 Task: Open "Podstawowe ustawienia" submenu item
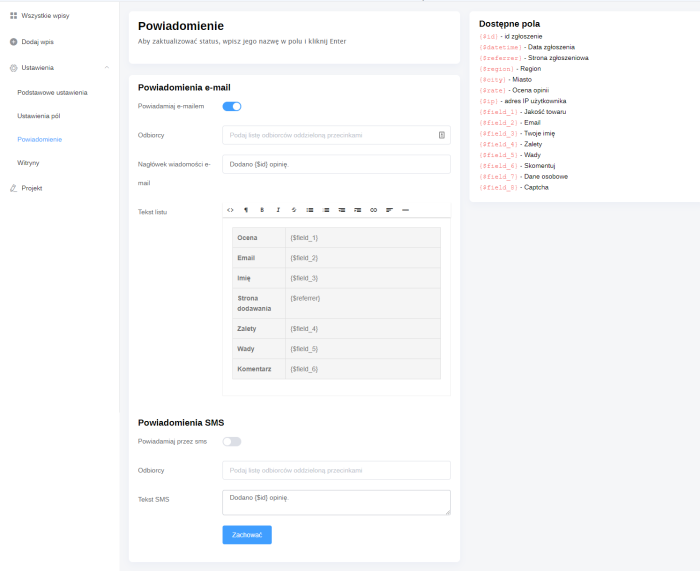52,92
